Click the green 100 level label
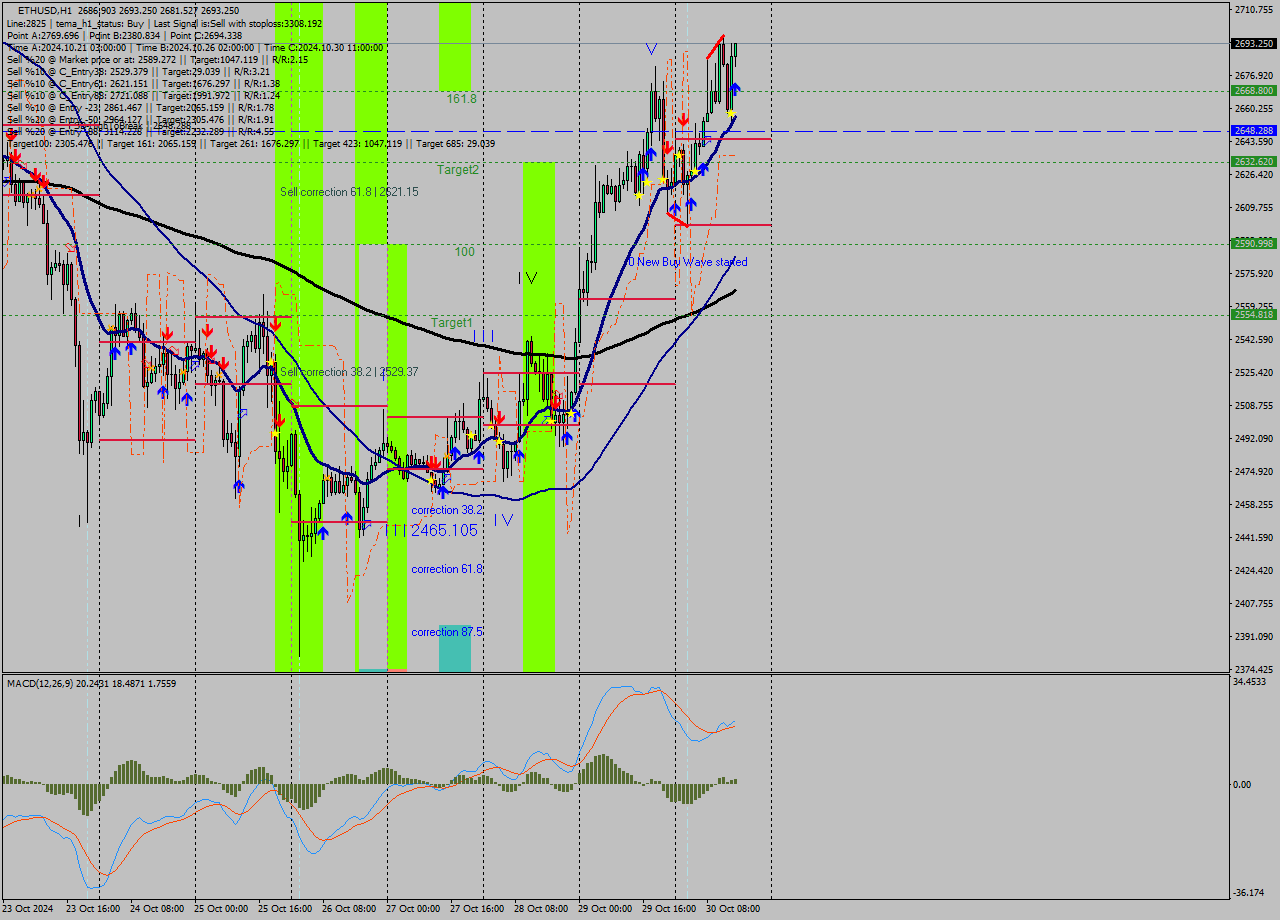The image size is (1280, 920). [465, 252]
